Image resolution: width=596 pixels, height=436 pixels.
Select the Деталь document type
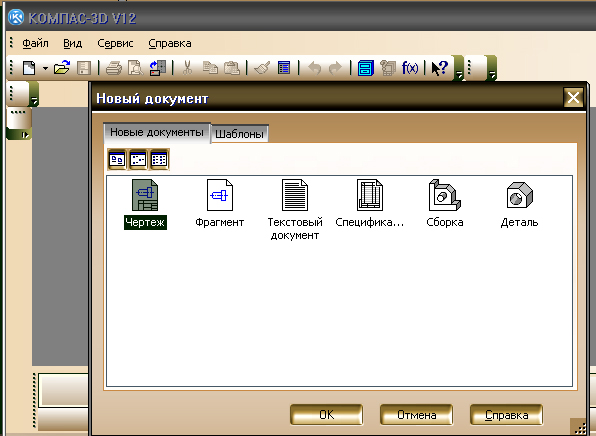[520, 204]
